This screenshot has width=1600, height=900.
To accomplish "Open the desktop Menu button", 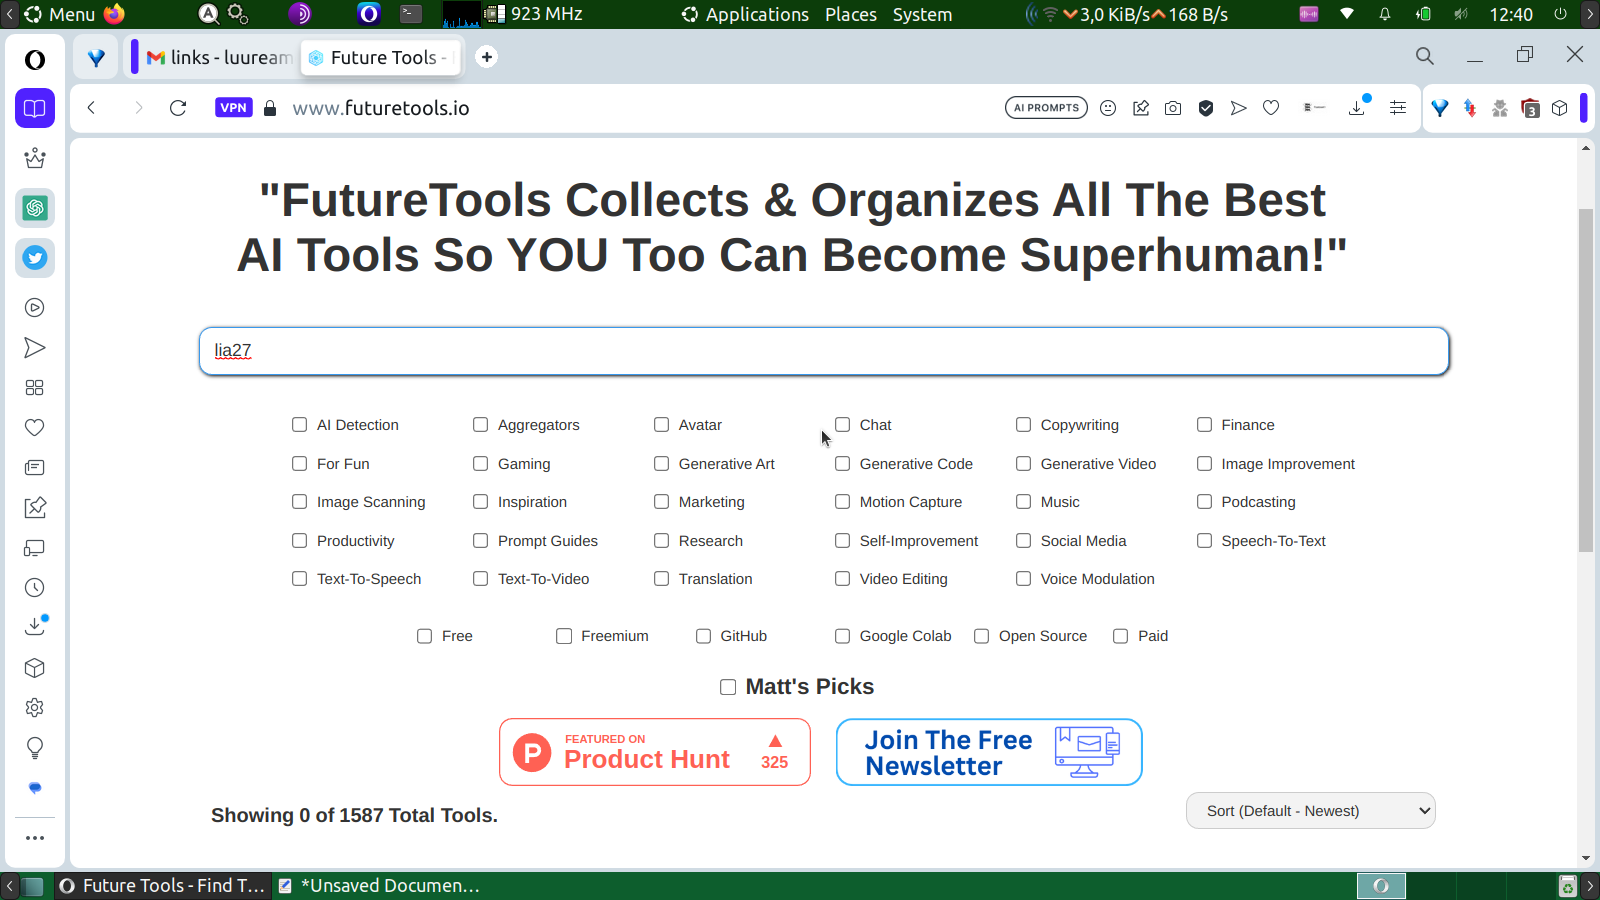I will coord(60,14).
